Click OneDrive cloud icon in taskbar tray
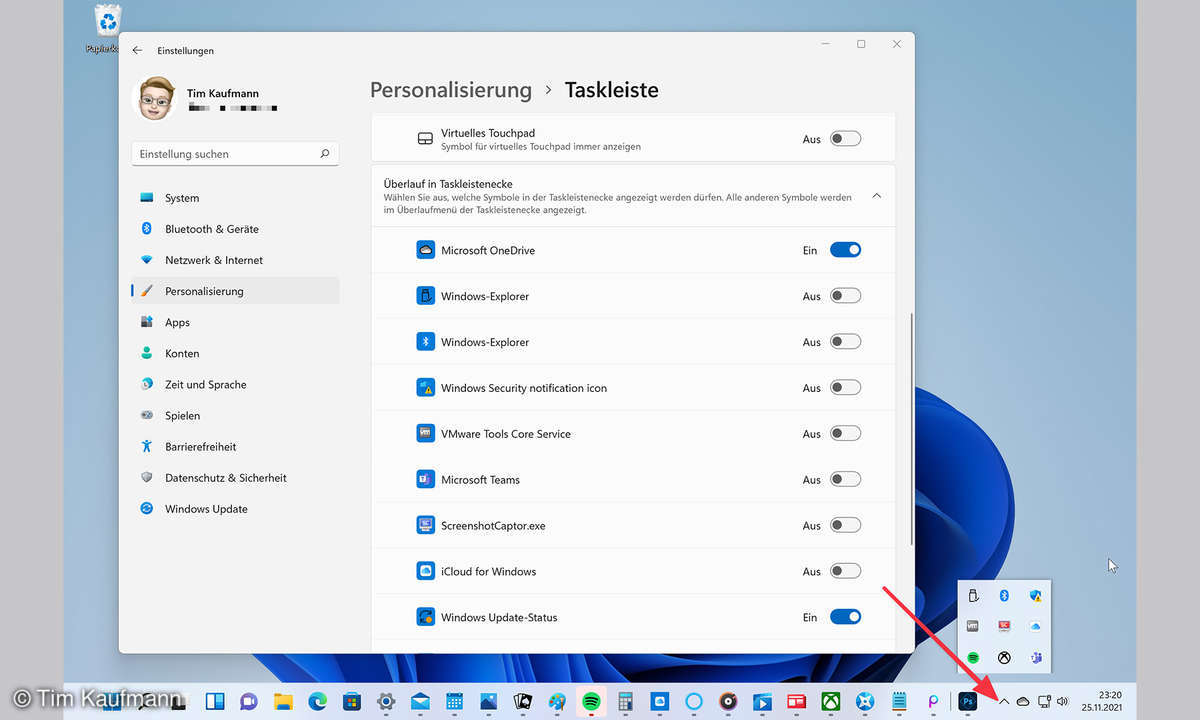This screenshot has height=720, width=1200. click(x=1023, y=702)
